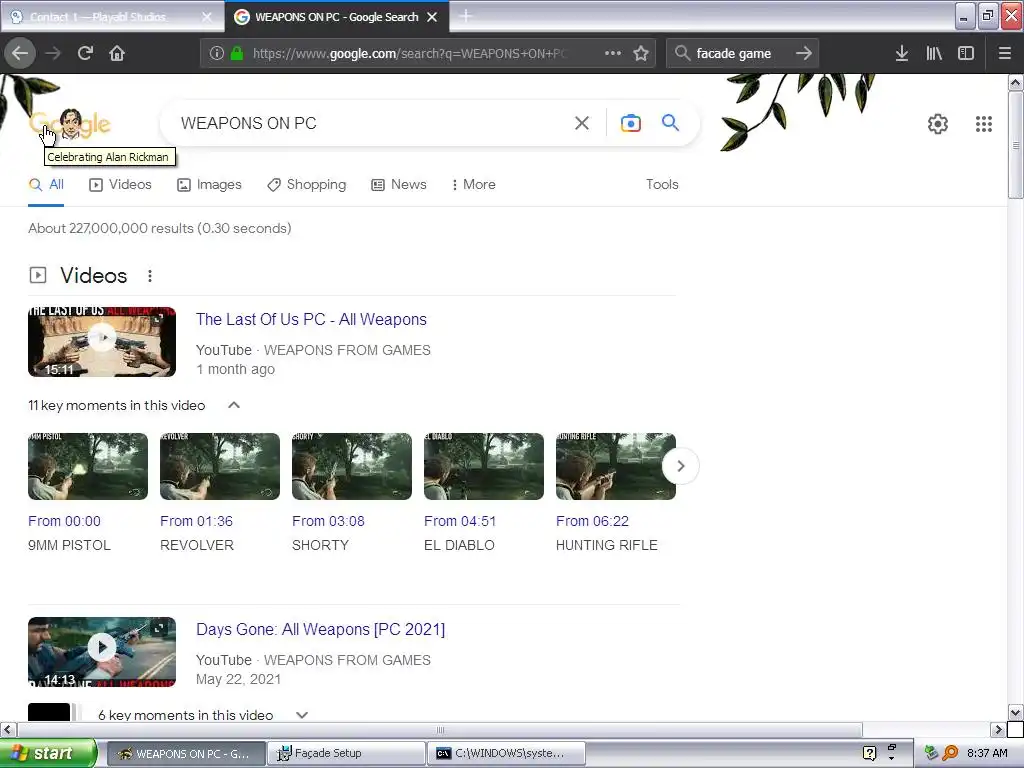Screen dimensions: 1024x768
Task: Open the Windows Start menu
Action: [x=48, y=753]
